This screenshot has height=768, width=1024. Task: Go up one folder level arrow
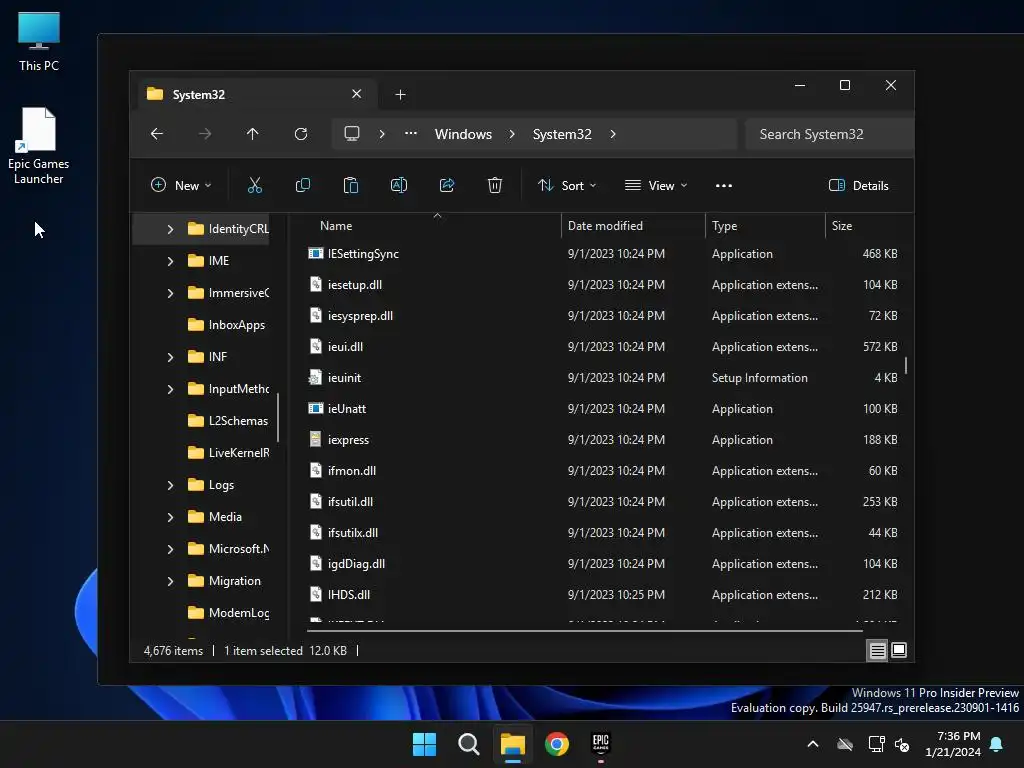pyautogui.click(x=253, y=134)
